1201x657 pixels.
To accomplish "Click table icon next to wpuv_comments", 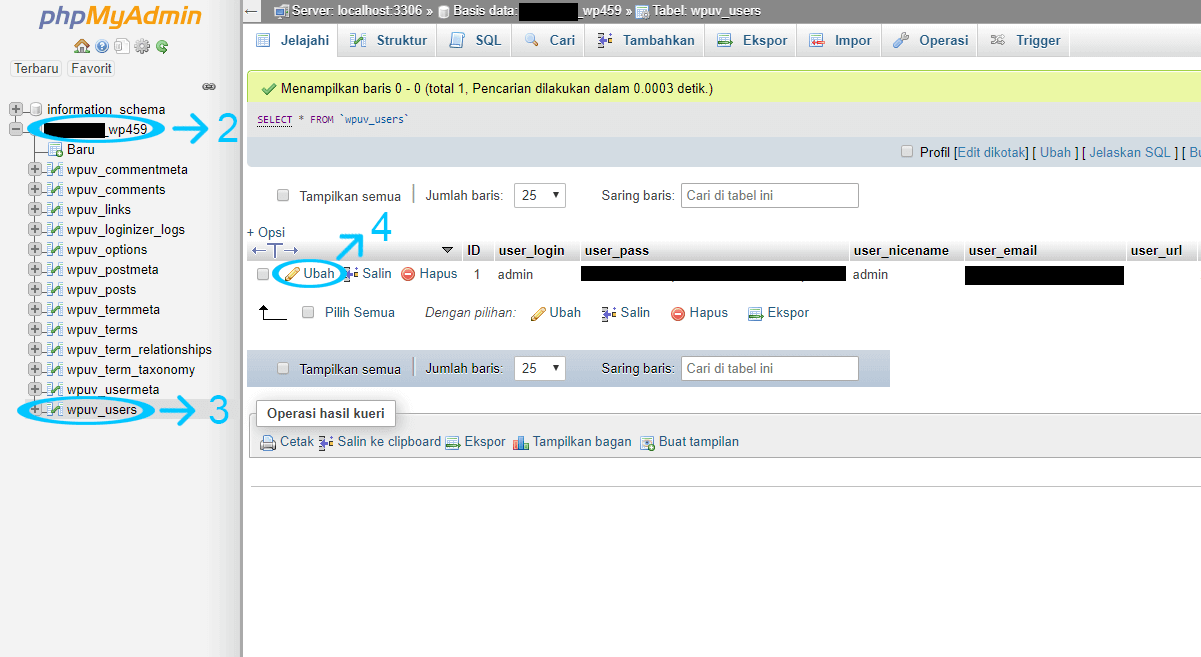I will coord(55,189).
